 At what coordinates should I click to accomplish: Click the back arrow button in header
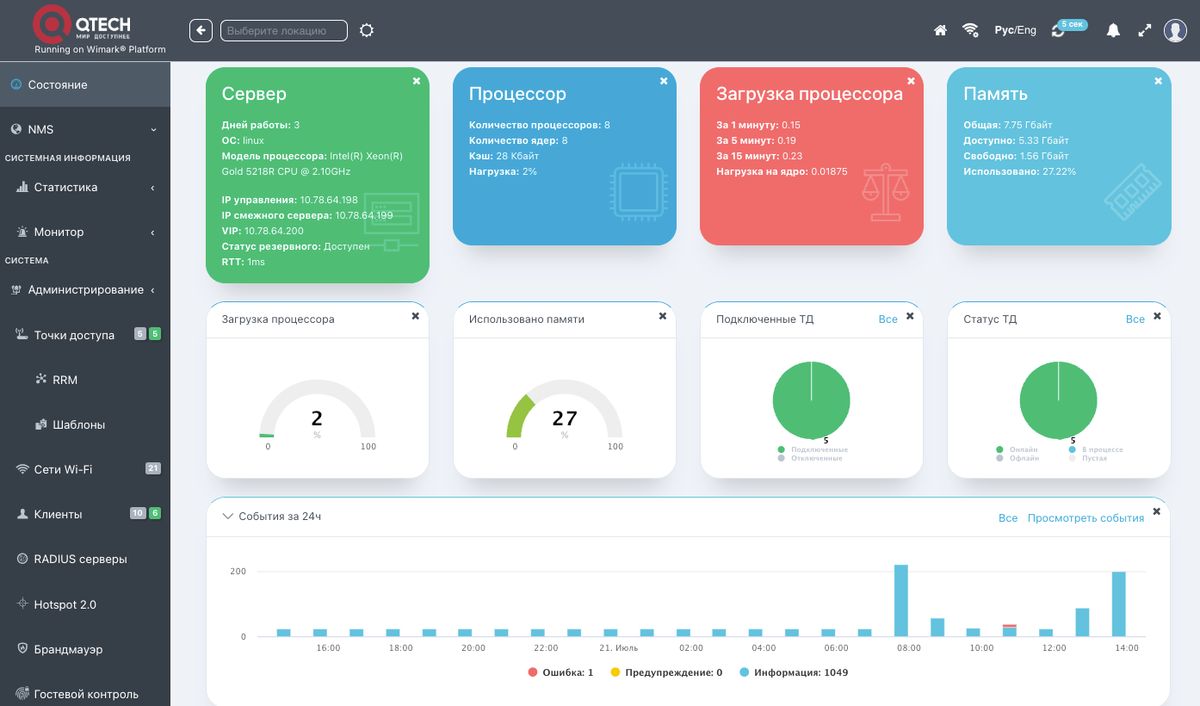(201, 31)
